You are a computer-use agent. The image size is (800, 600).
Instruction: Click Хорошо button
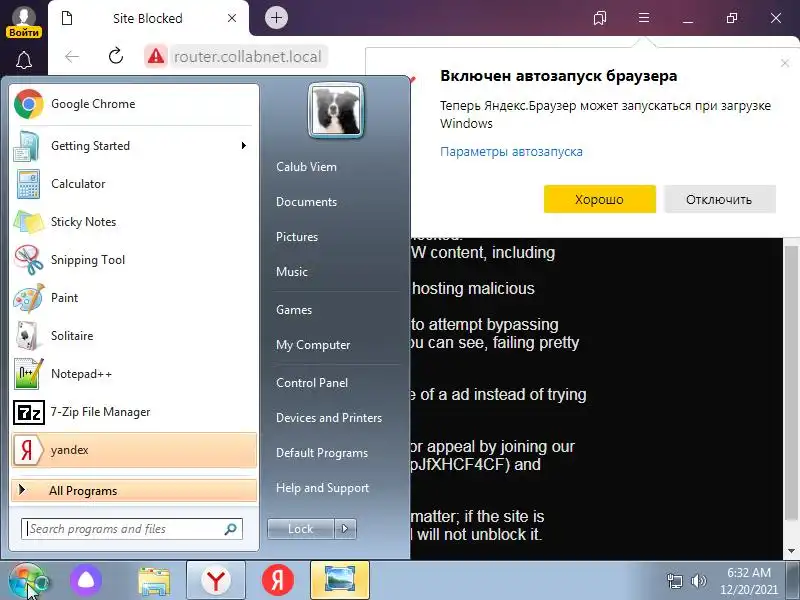click(599, 199)
